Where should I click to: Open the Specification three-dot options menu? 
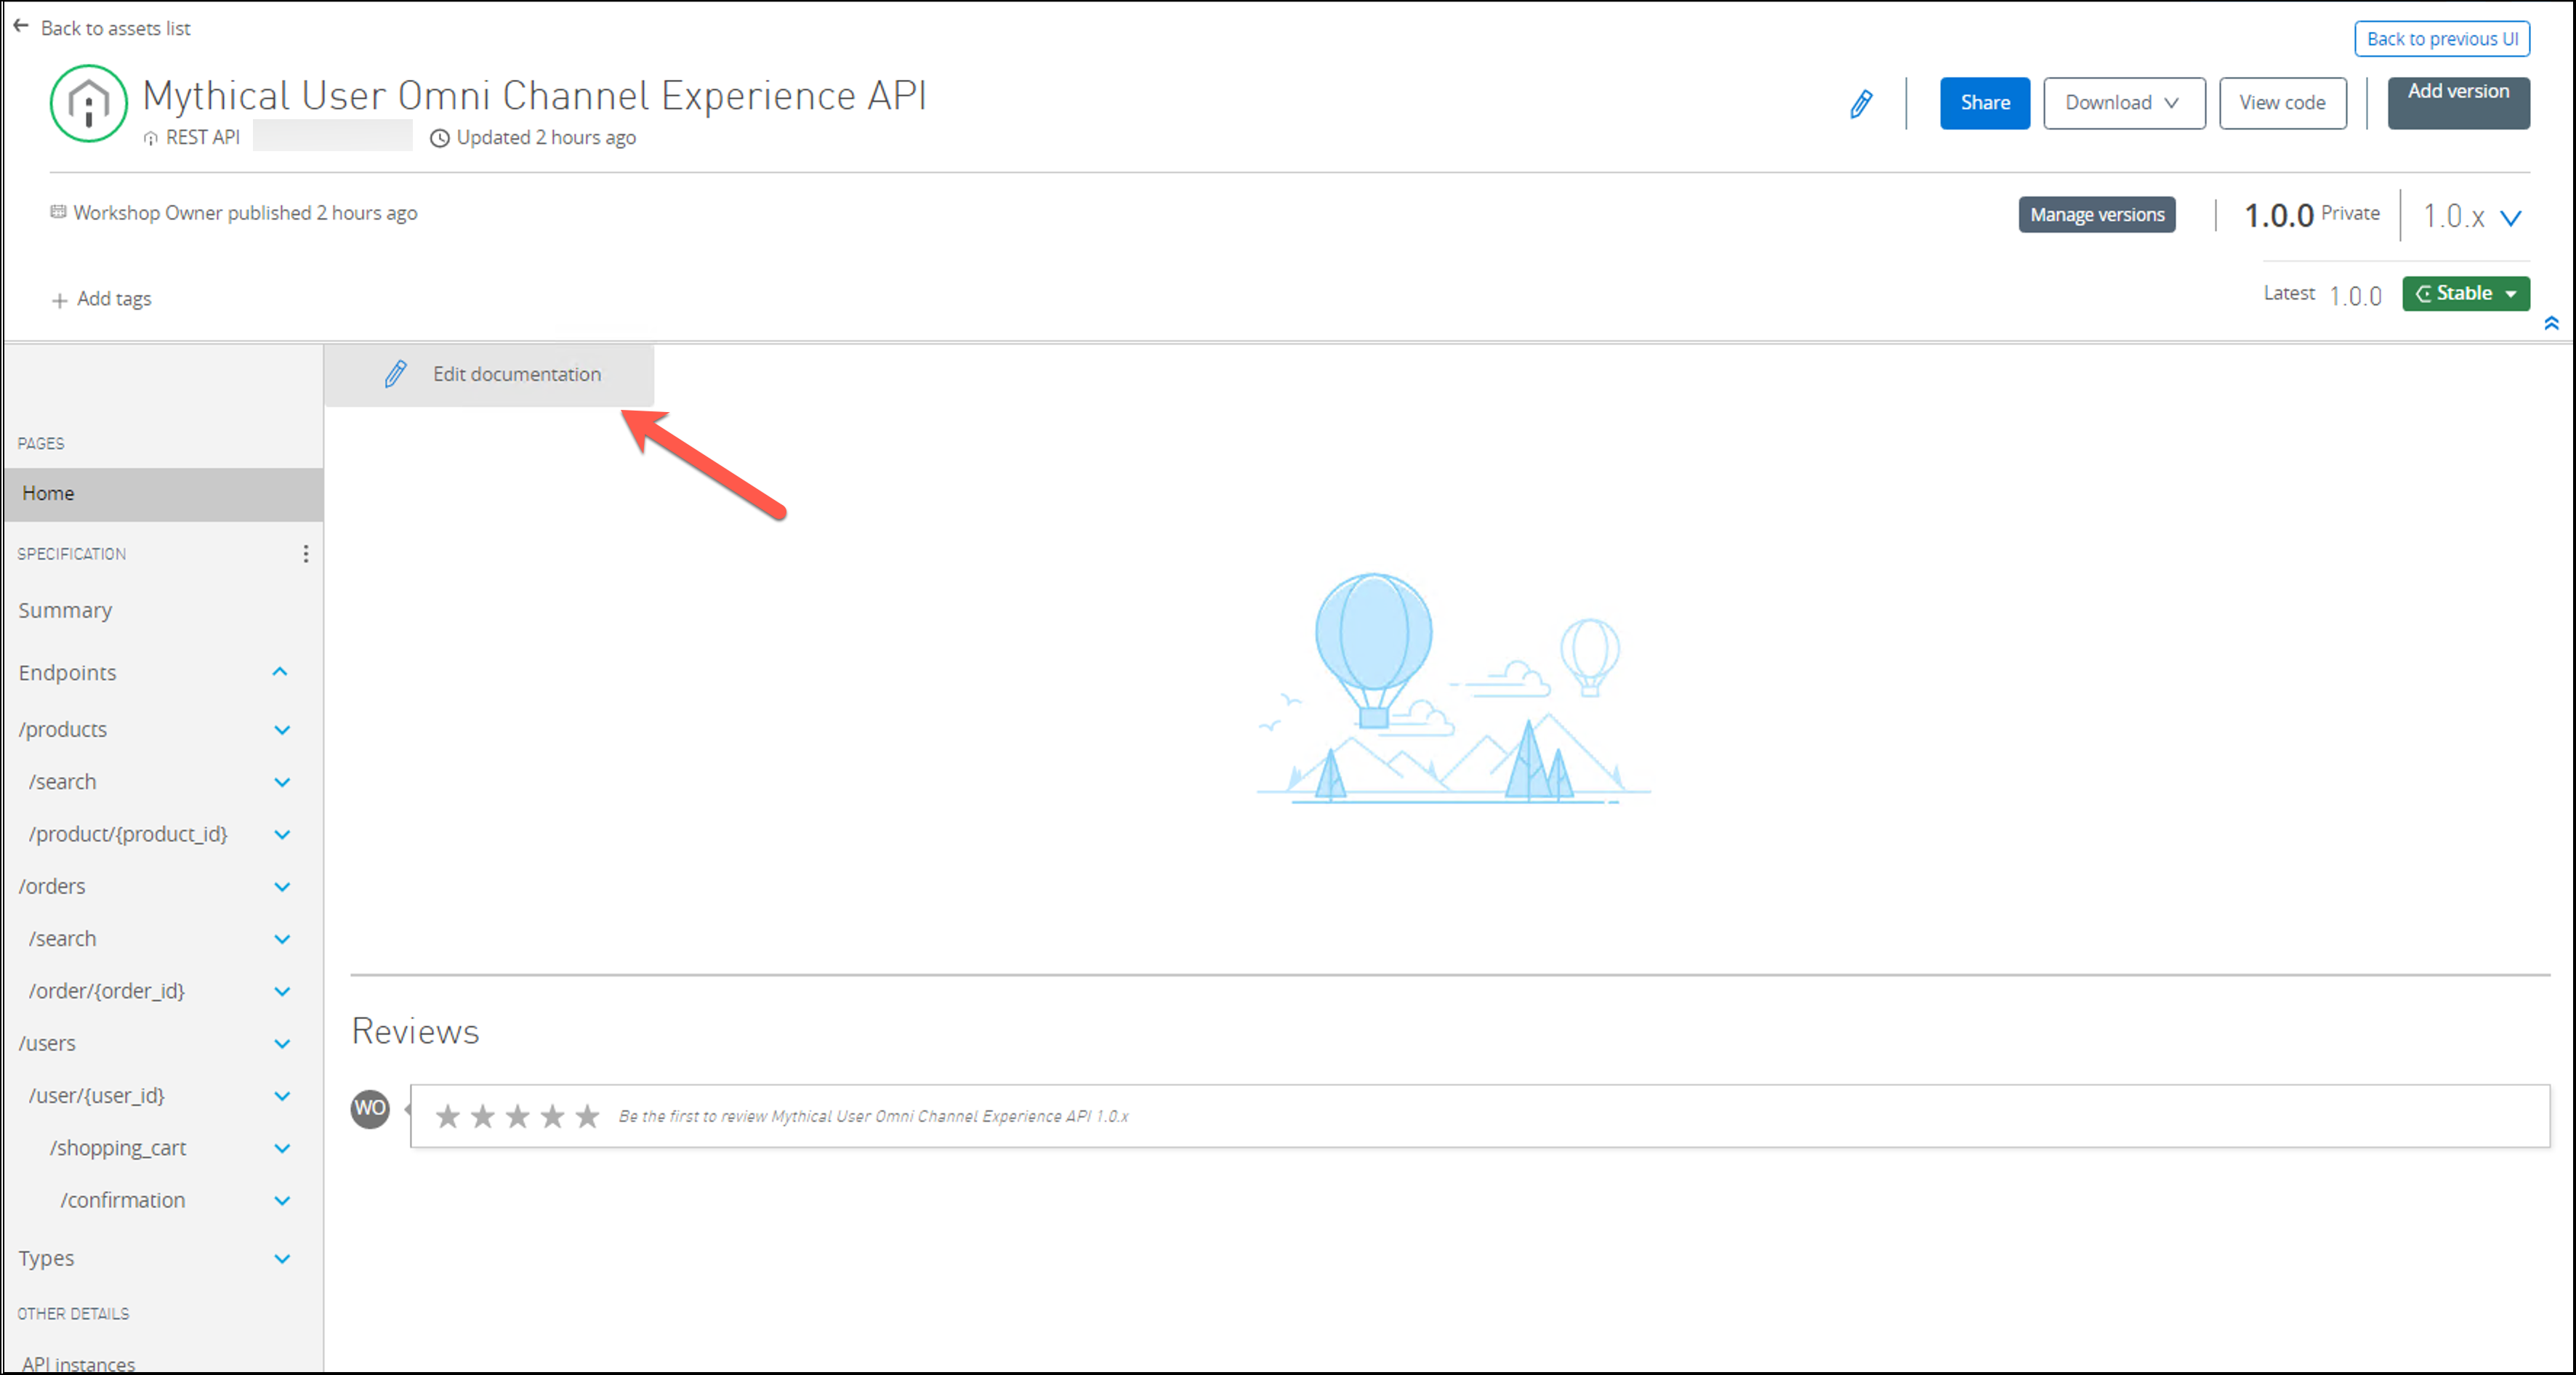point(305,553)
